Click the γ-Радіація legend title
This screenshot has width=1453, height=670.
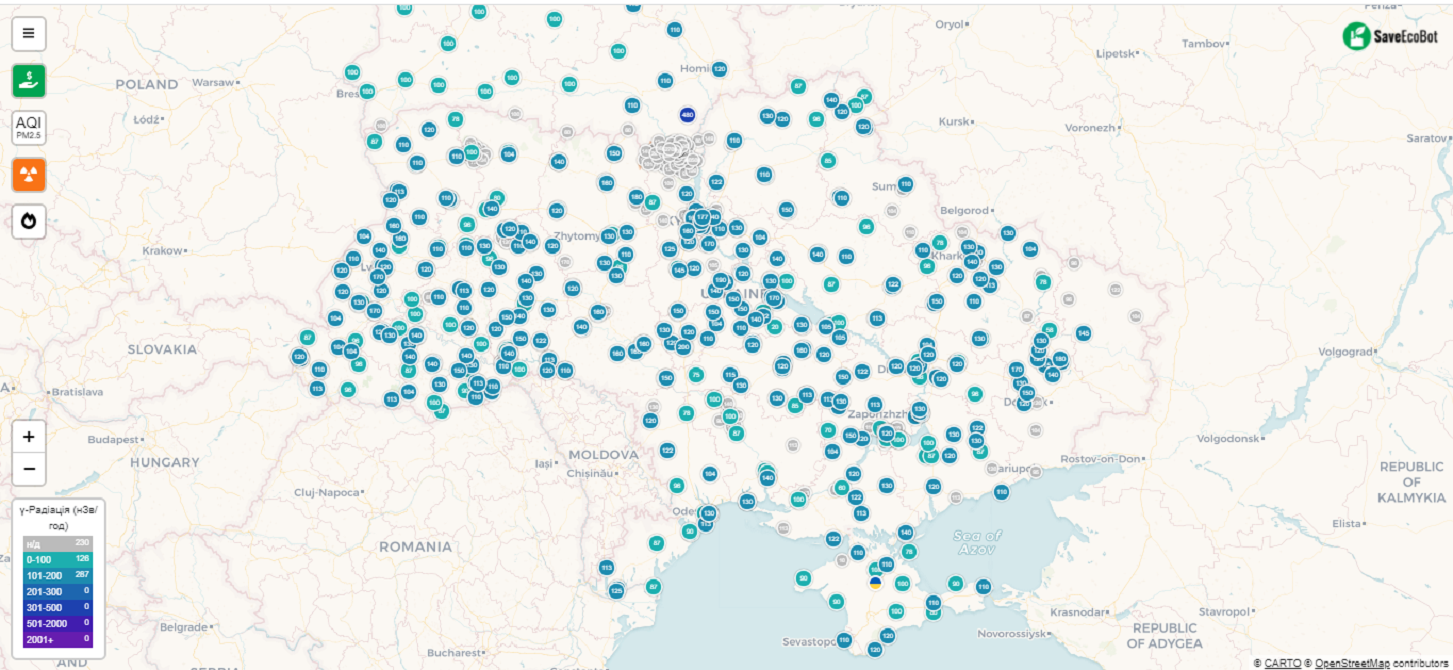[58, 517]
